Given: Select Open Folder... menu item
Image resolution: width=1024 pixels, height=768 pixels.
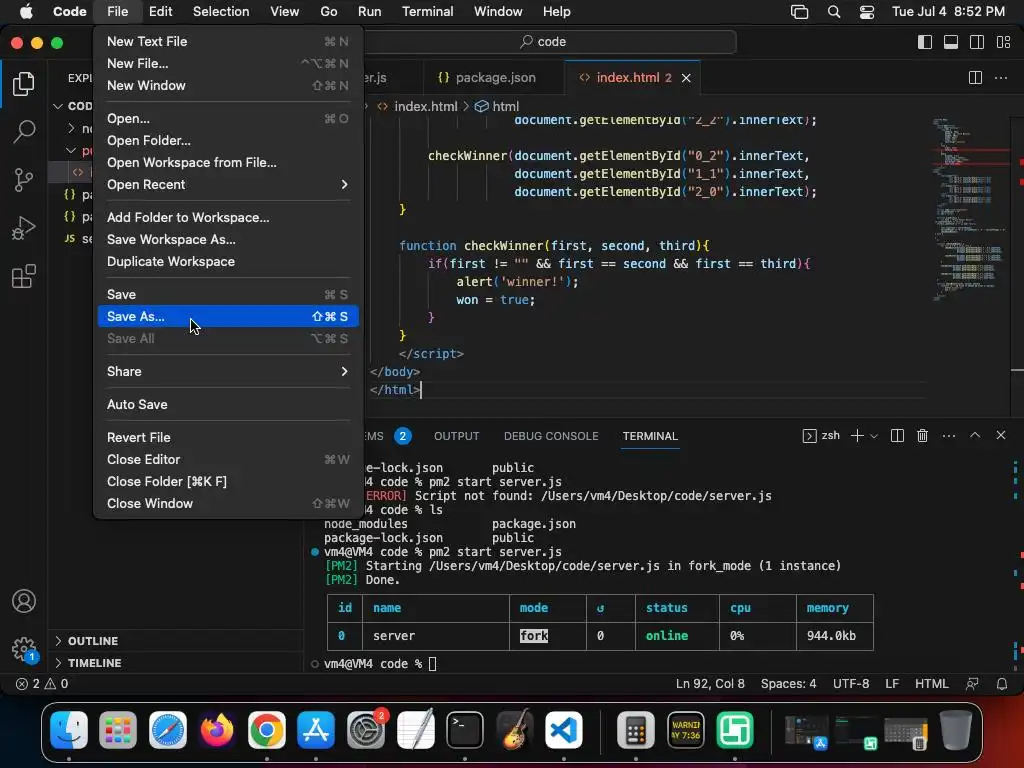Looking at the screenshot, I should pos(228,140).
